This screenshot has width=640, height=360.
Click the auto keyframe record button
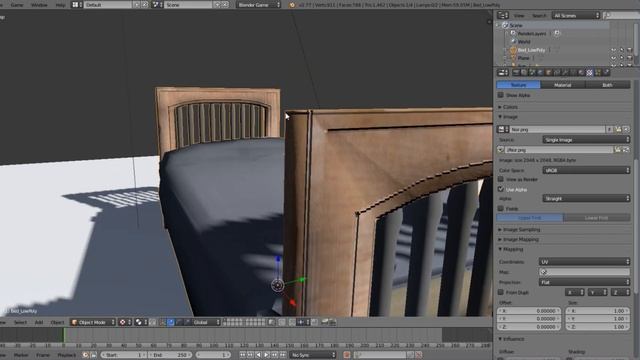347,355
